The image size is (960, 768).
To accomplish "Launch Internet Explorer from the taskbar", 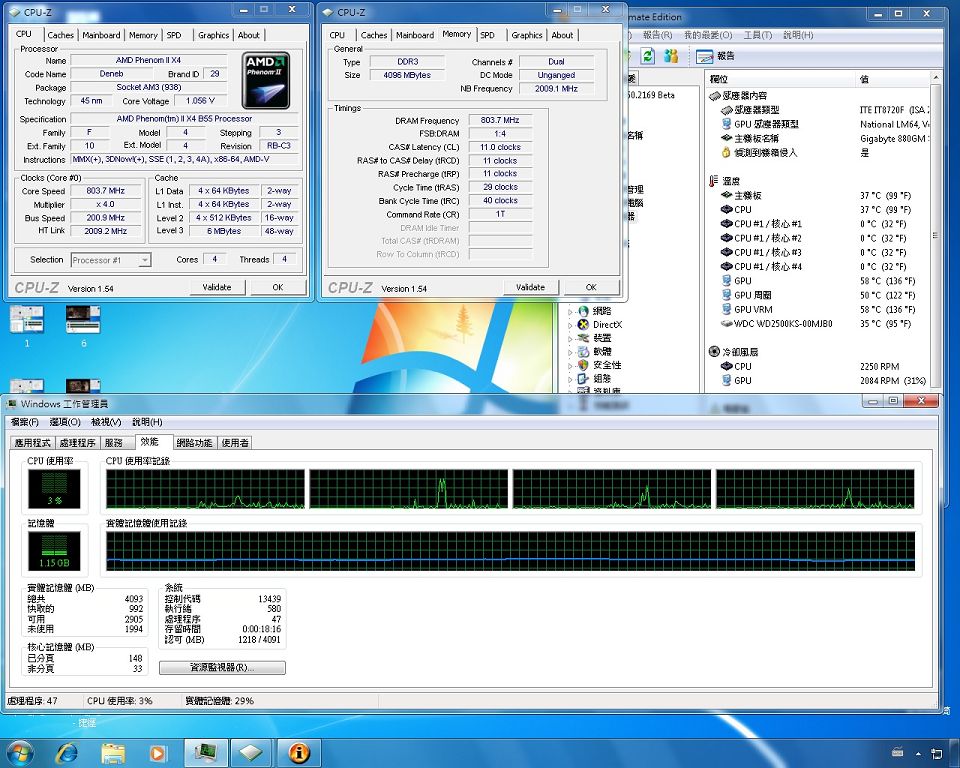I will [x=67, y=752].
